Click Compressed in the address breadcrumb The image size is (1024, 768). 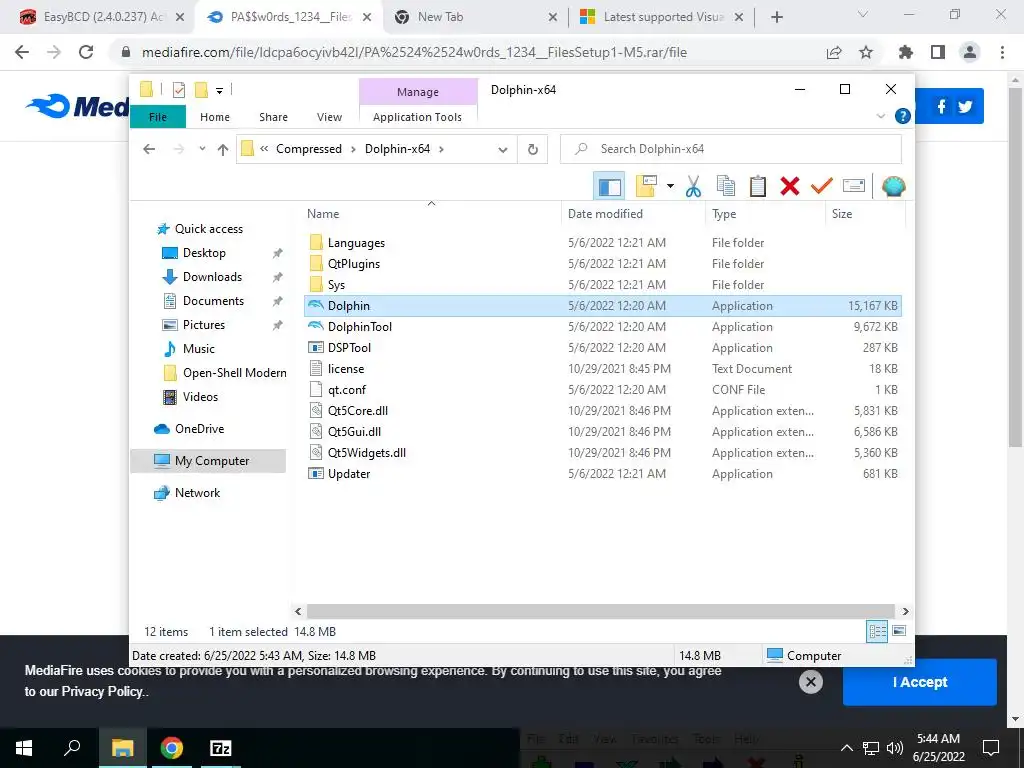[309, 149]
